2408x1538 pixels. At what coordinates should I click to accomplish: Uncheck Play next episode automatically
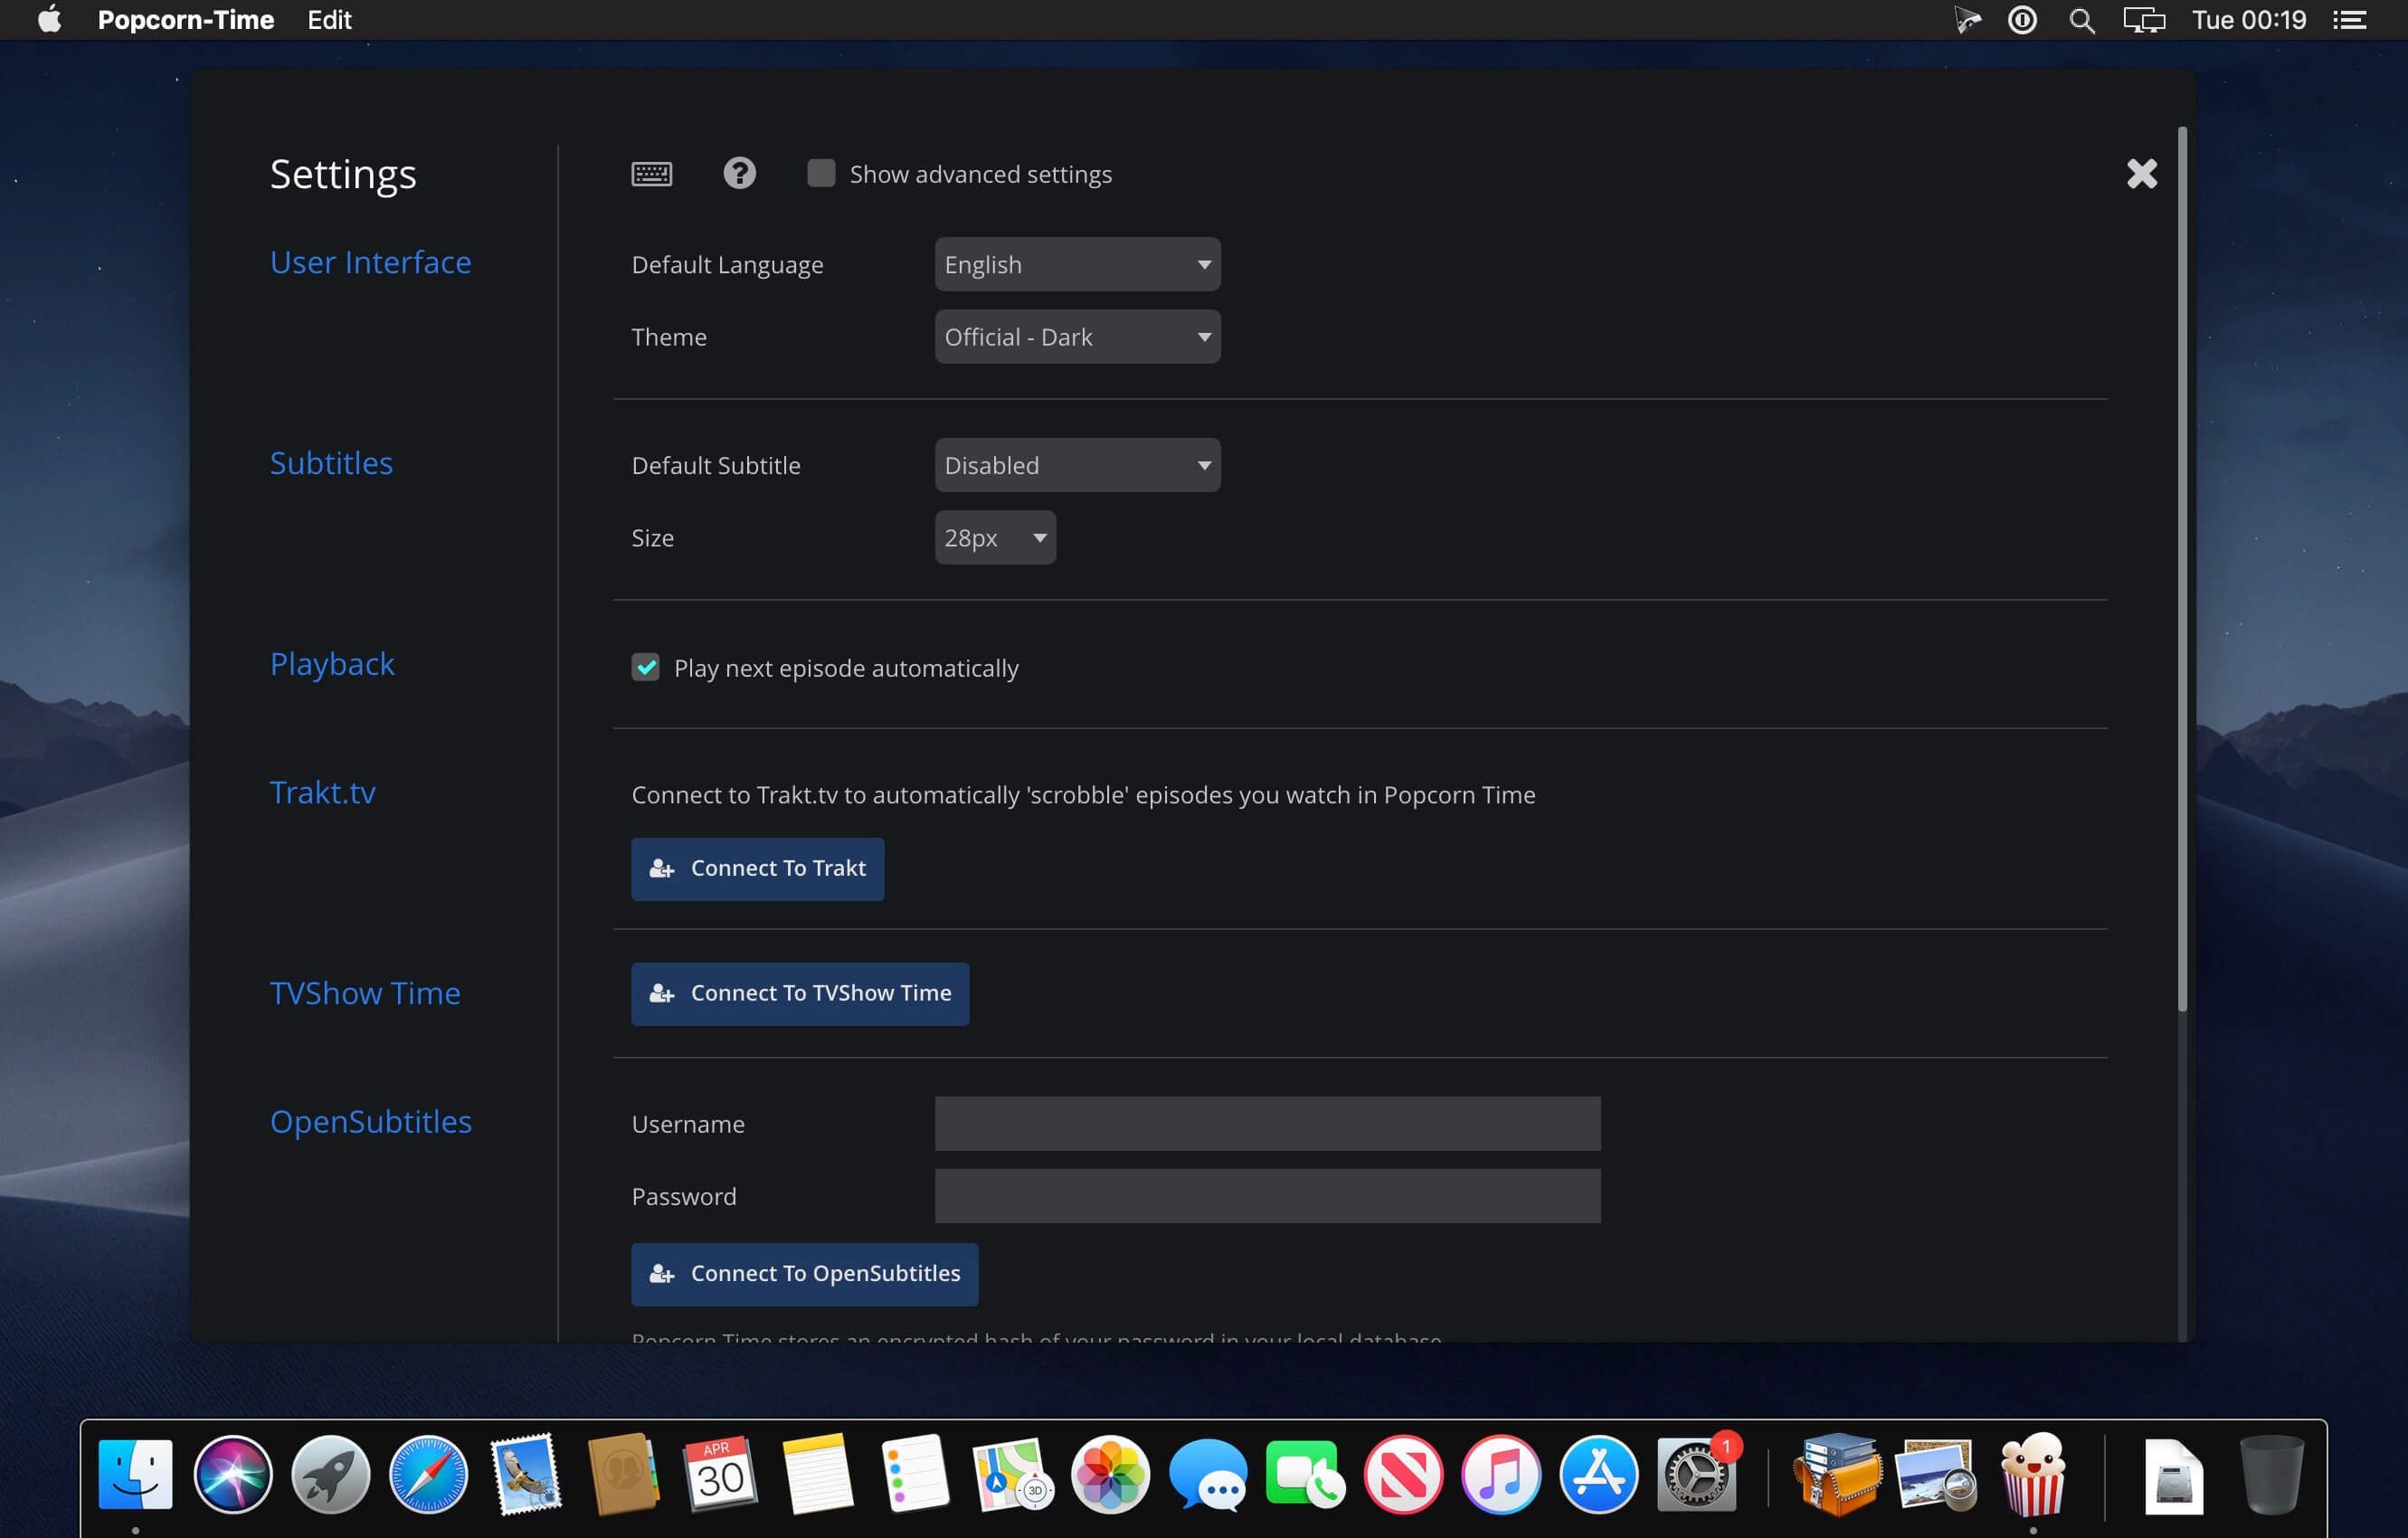645,667
